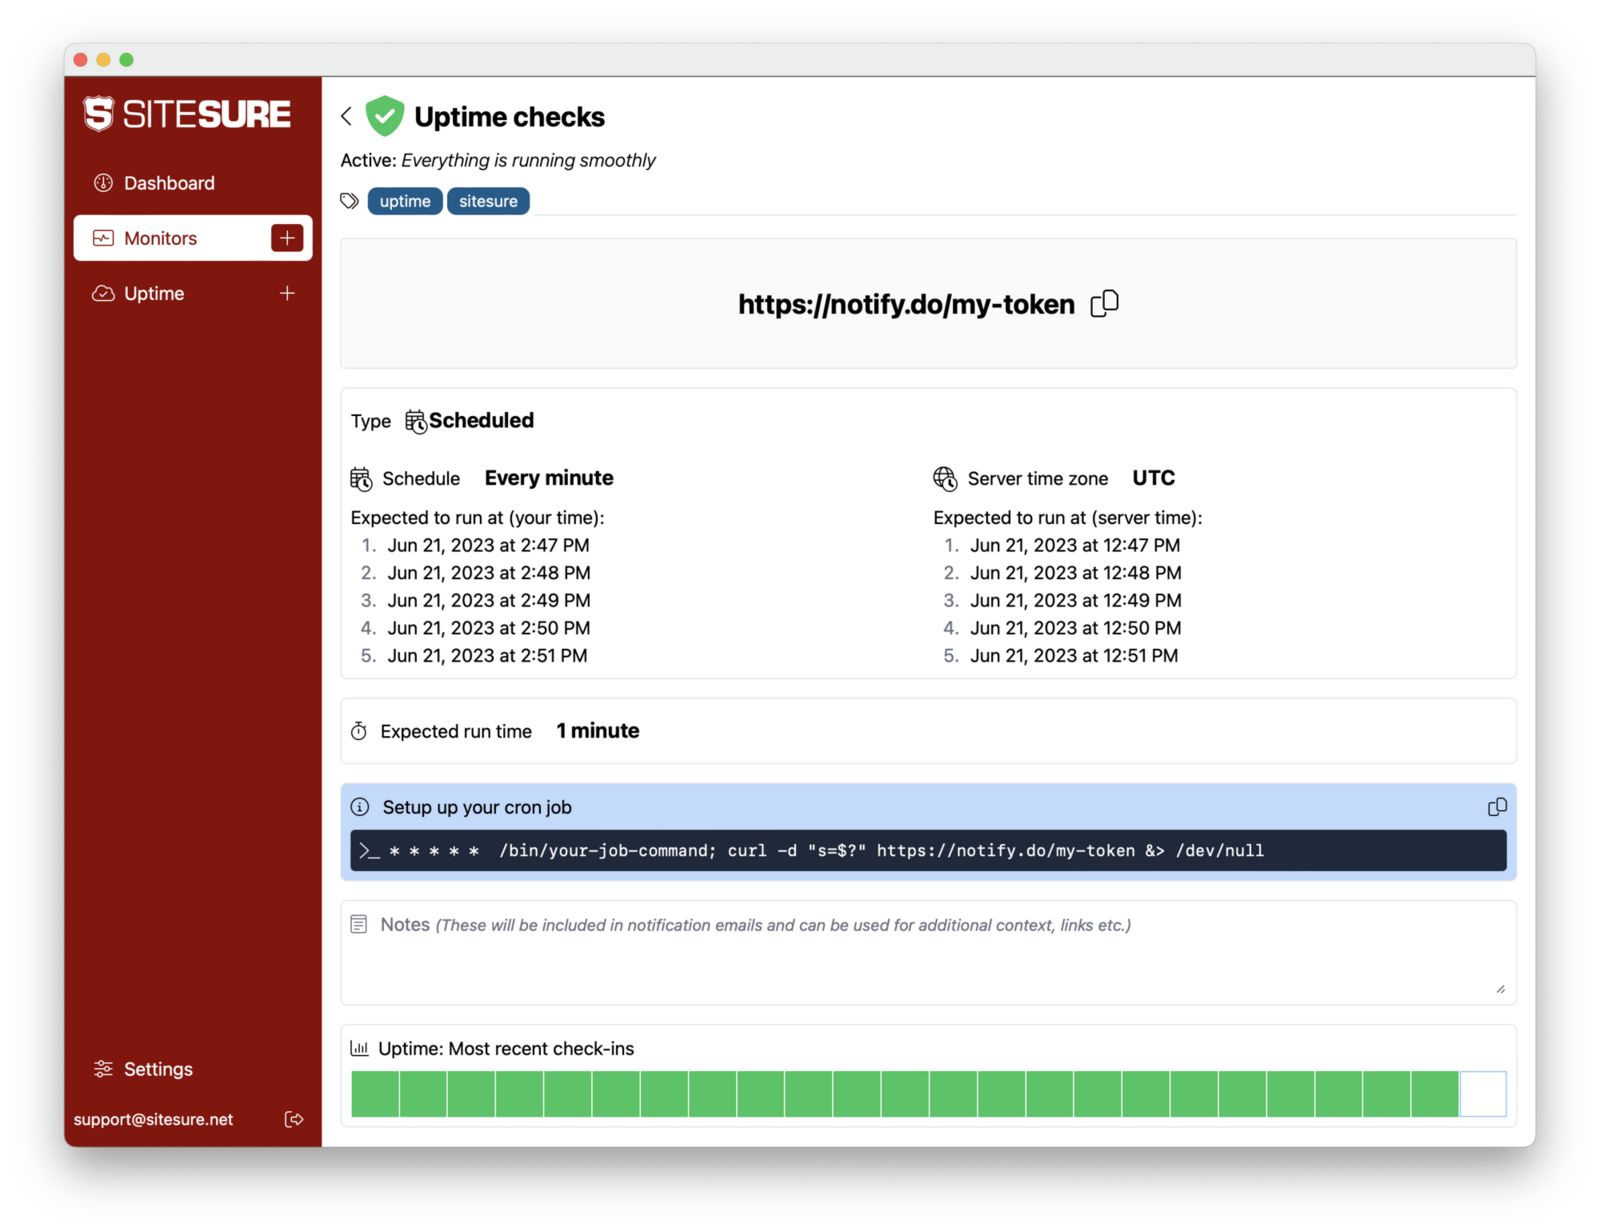Click Jun 21, 2023 at 12:50 PM entry
This screenshot has width=1600, height=1232.
click(x=1076, y=628)
